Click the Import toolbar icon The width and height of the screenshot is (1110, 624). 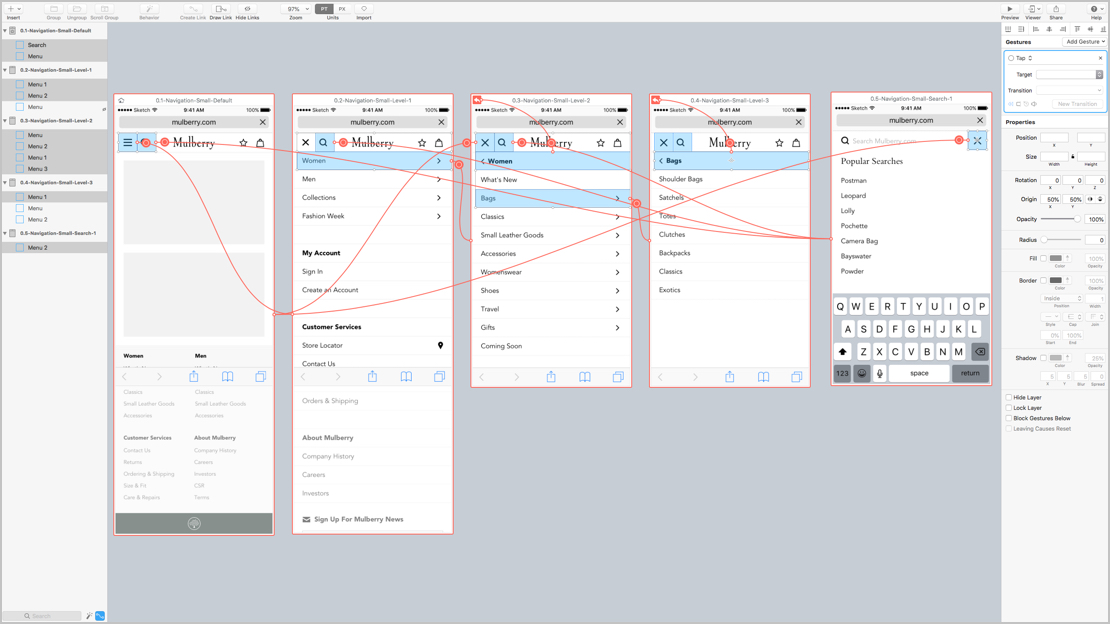(x=364, y=9)
